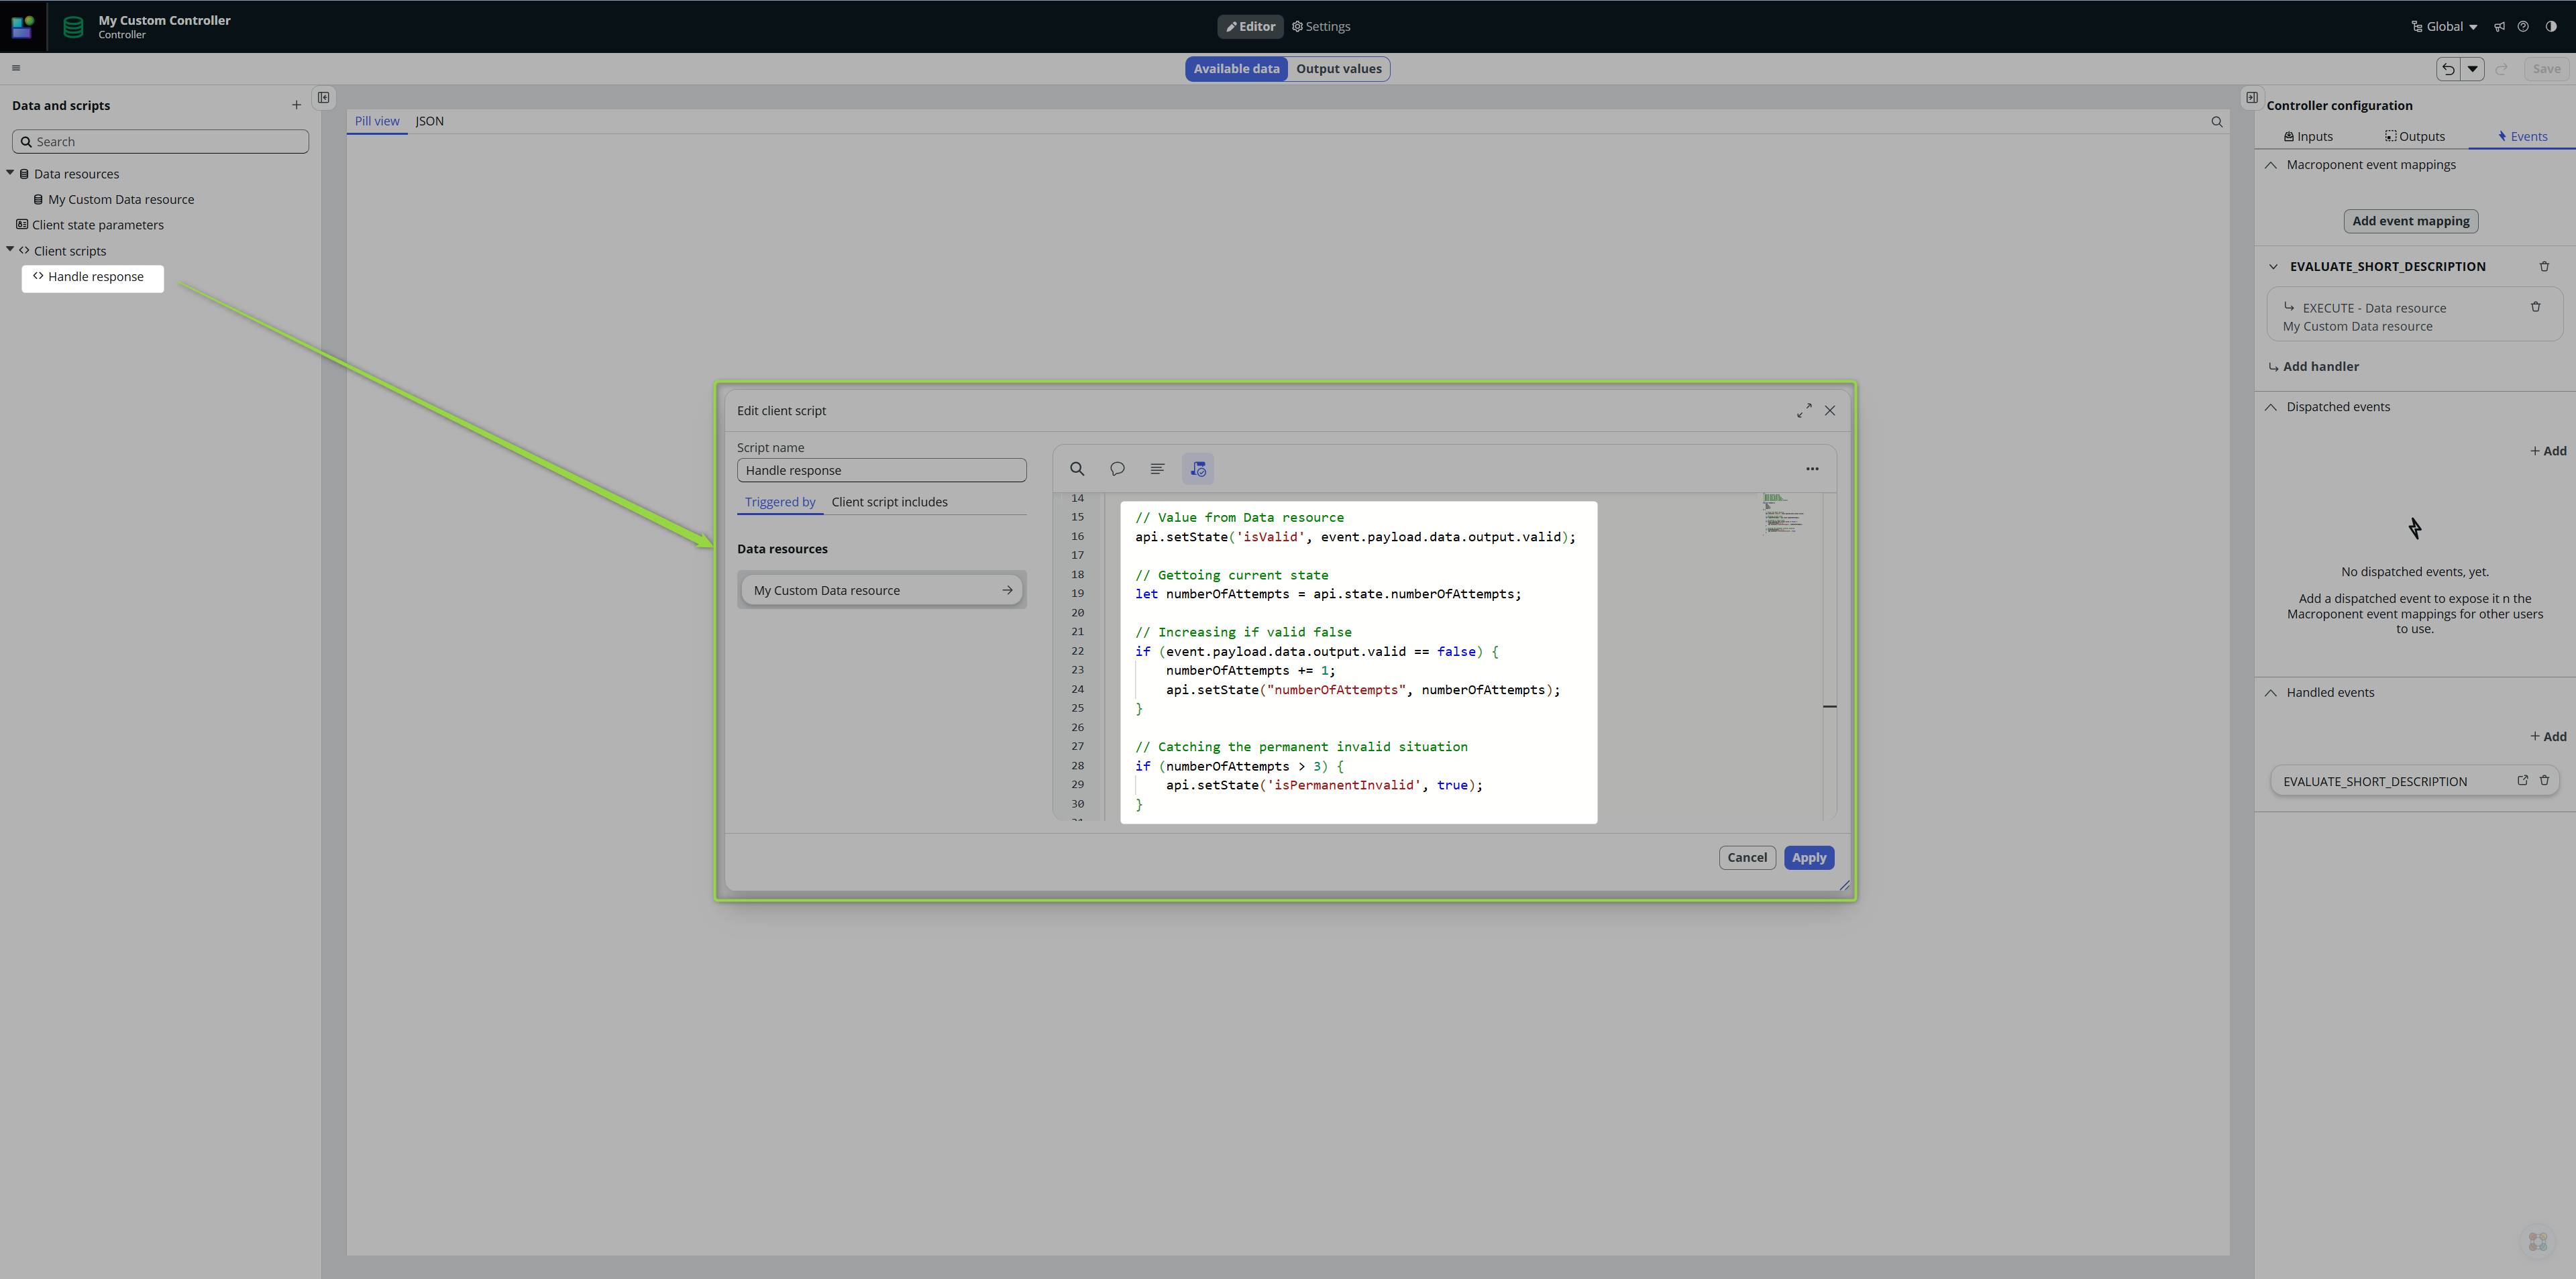
Task: Collapse the Dispatched events section
Action: click(x=2271, y=407)
